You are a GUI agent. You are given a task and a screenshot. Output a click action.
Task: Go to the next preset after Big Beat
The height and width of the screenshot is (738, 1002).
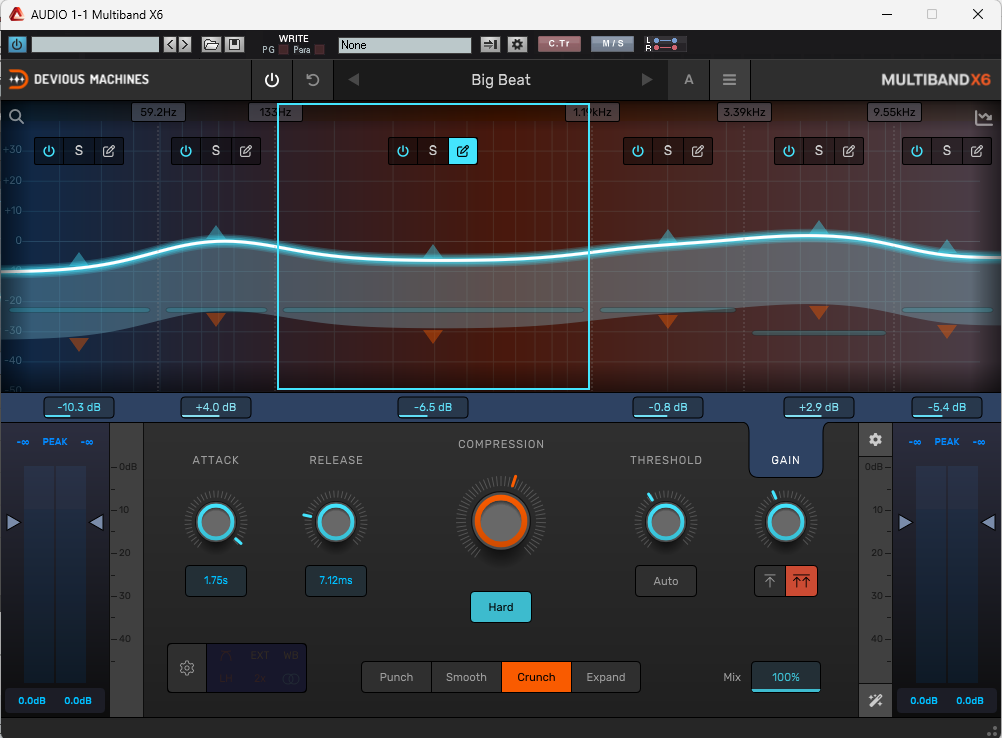click(647, 80)
